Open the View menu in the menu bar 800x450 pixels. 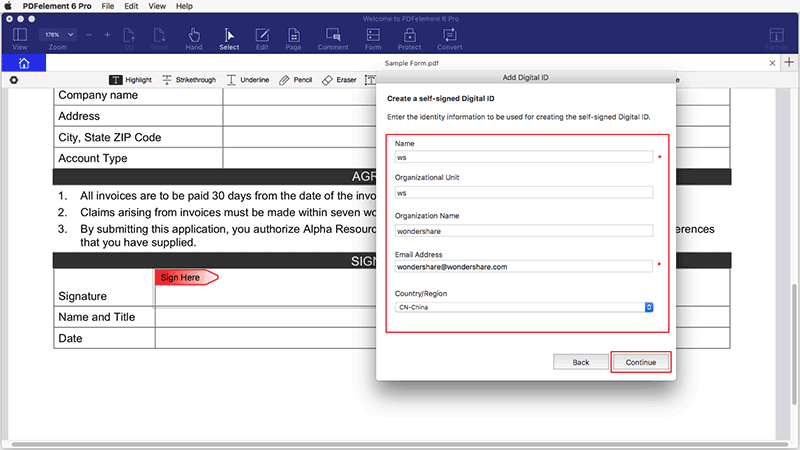pos(157,6)
